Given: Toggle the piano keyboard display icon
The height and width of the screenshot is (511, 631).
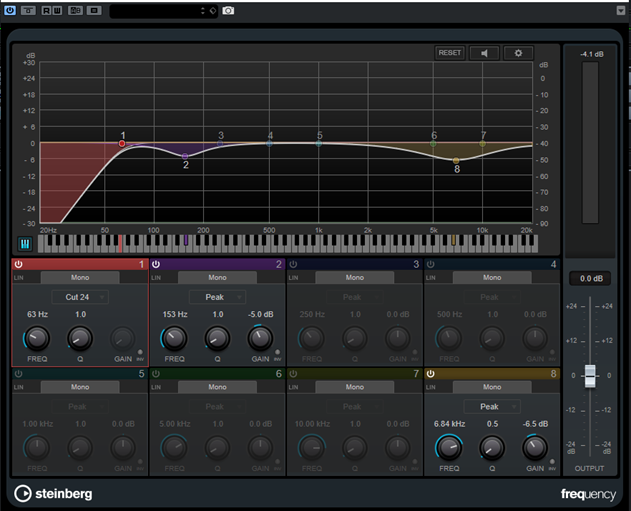Looking at the screenshot, I should (x=24, y=243).
